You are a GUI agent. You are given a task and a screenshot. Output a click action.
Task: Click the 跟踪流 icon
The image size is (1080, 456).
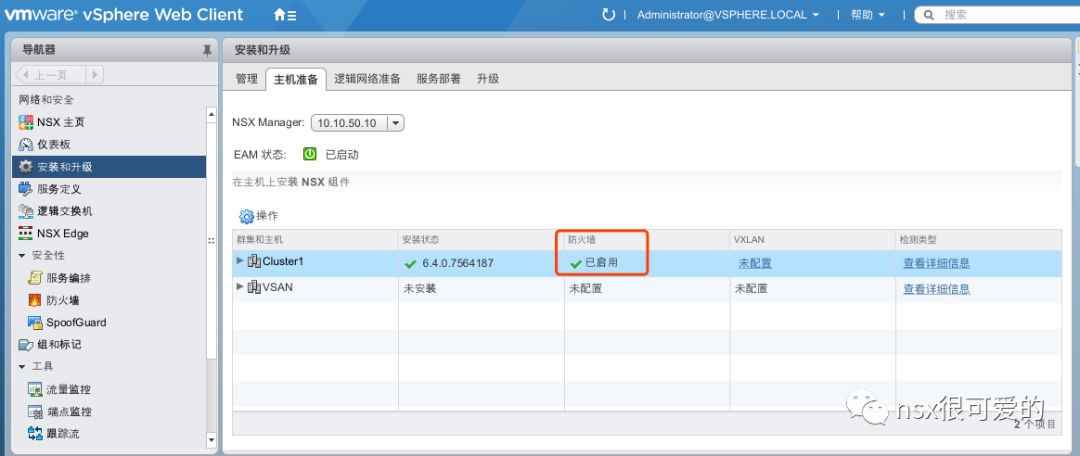click(35, 433)
